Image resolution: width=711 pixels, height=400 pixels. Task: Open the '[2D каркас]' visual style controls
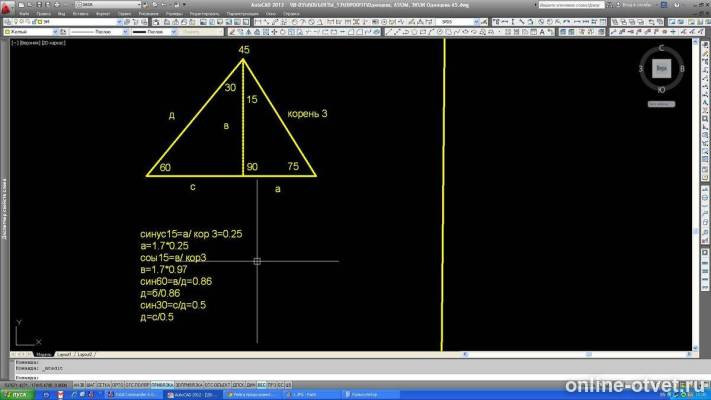[x=54, y=43]
